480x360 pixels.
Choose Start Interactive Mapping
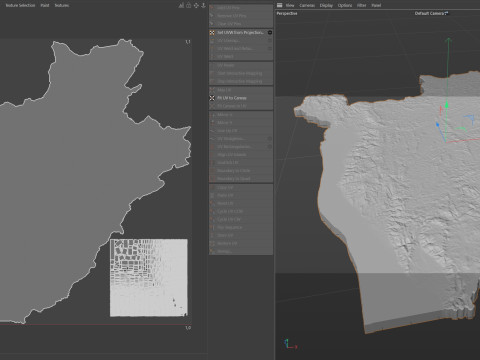241,73
